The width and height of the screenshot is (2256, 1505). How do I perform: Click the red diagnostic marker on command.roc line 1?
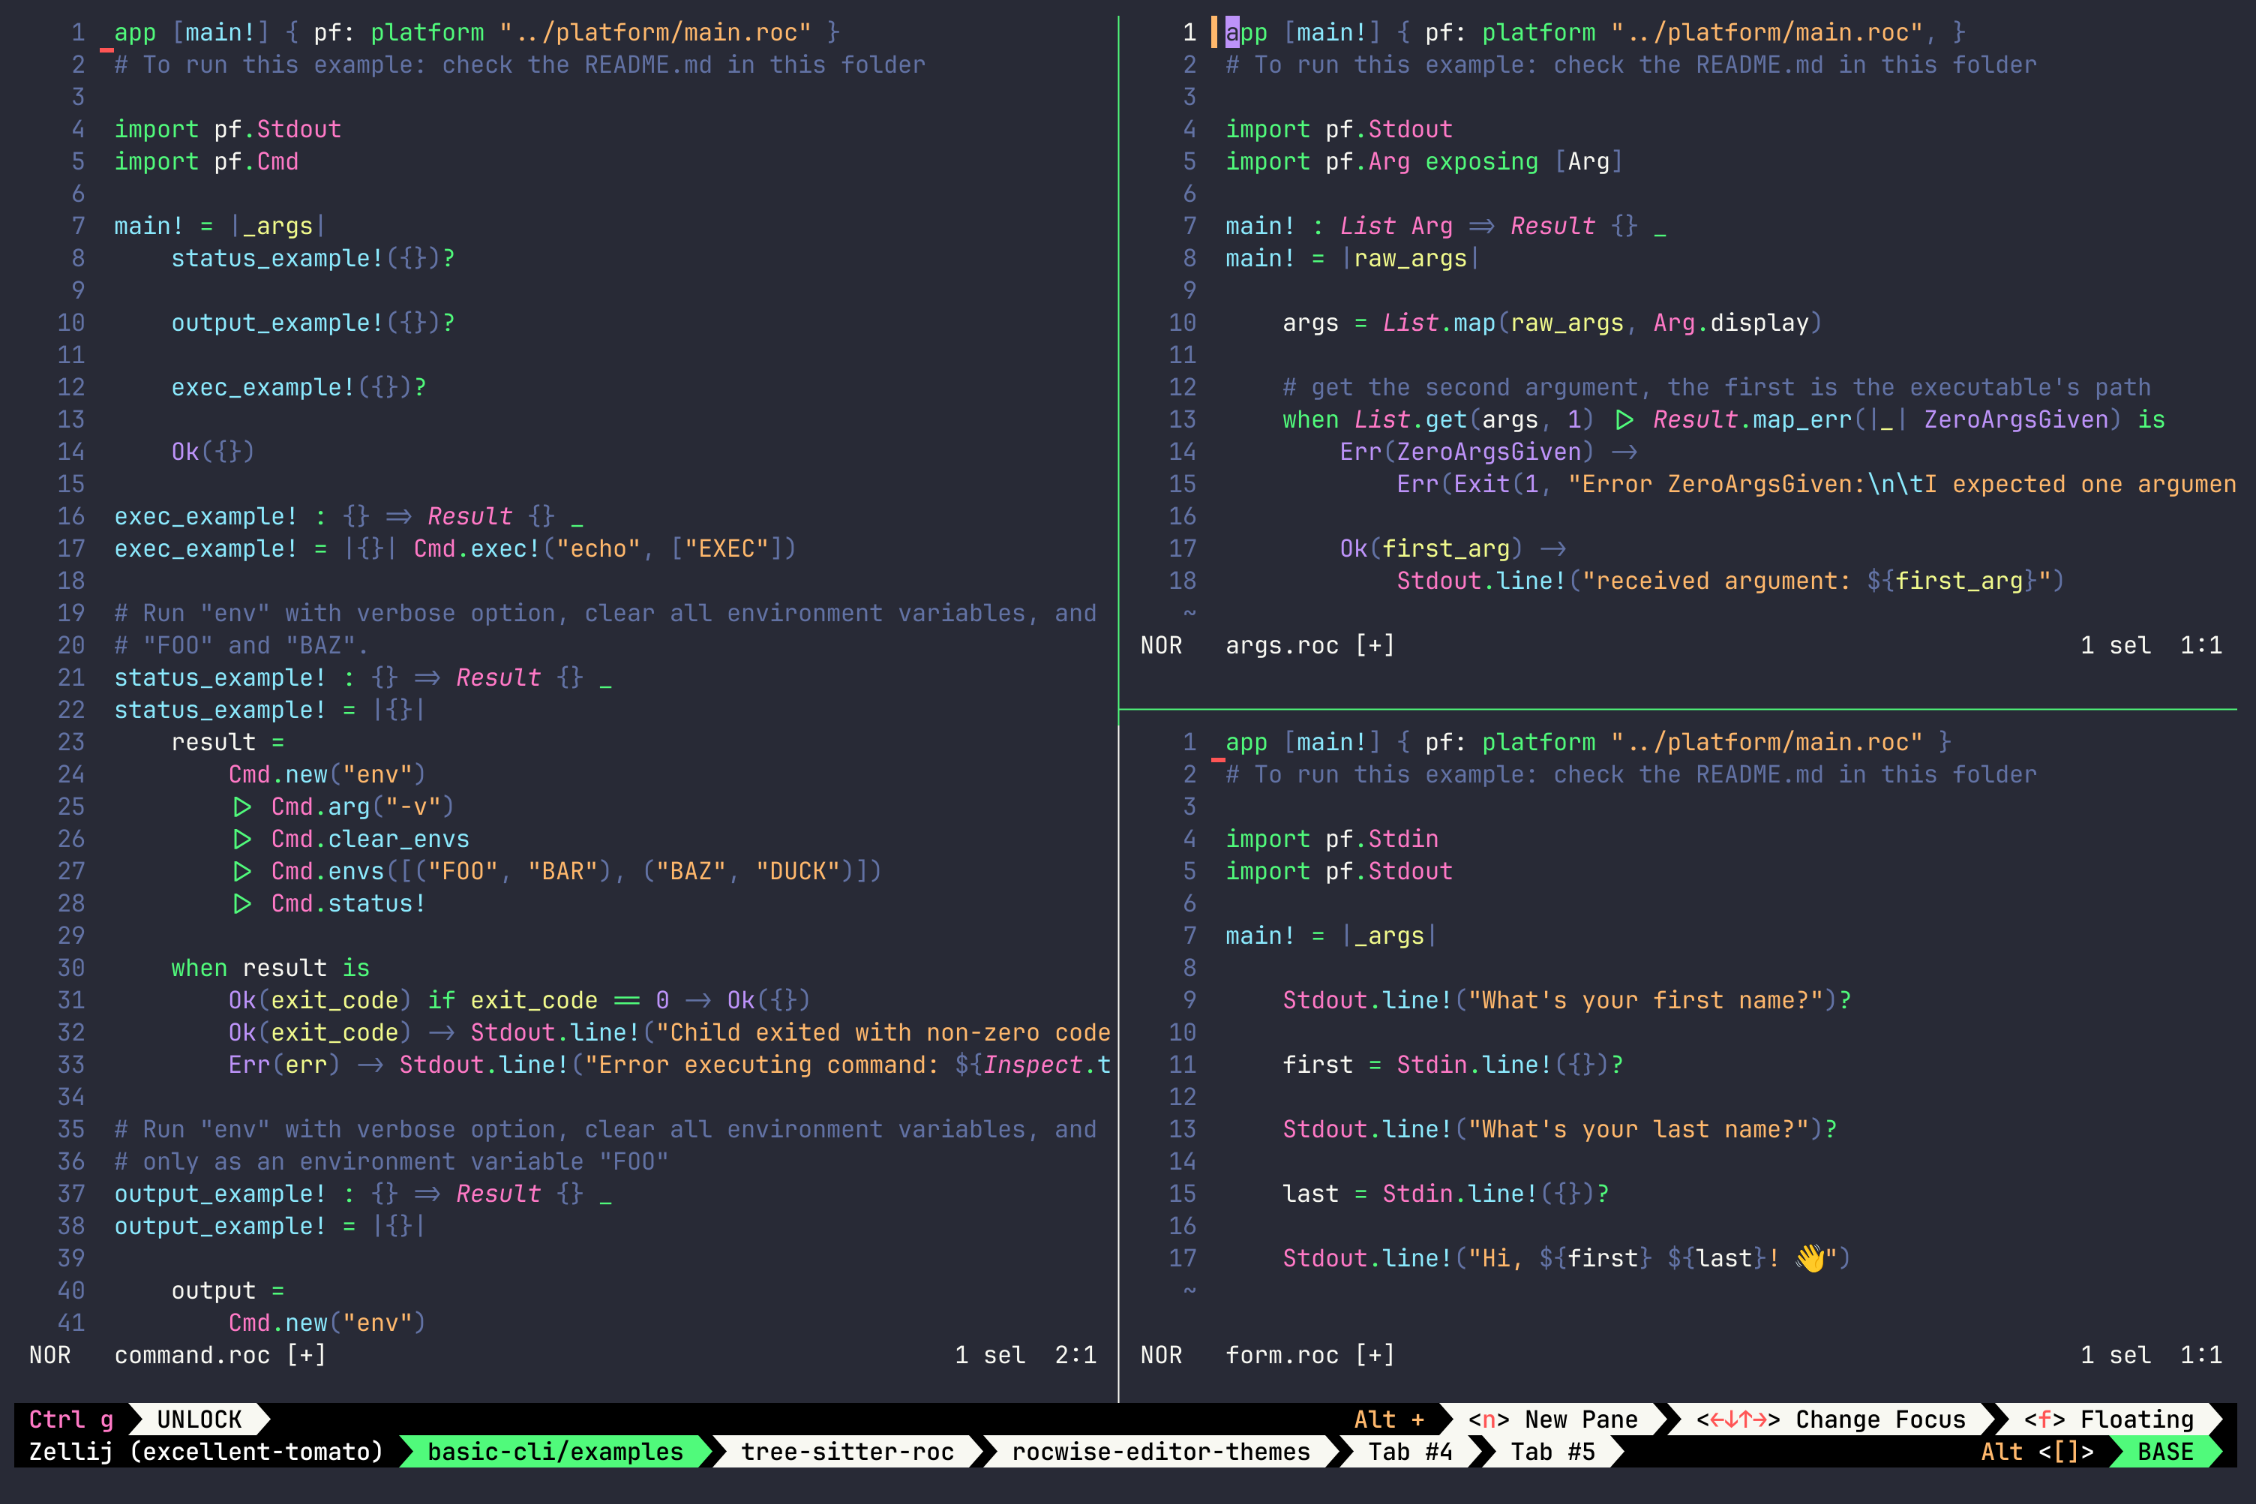tap(107, 49)
